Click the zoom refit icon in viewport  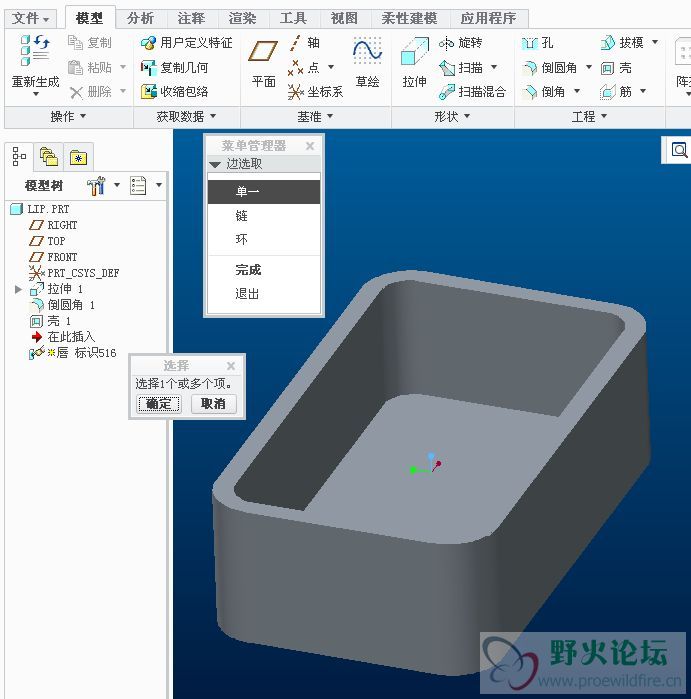(679, 150)
